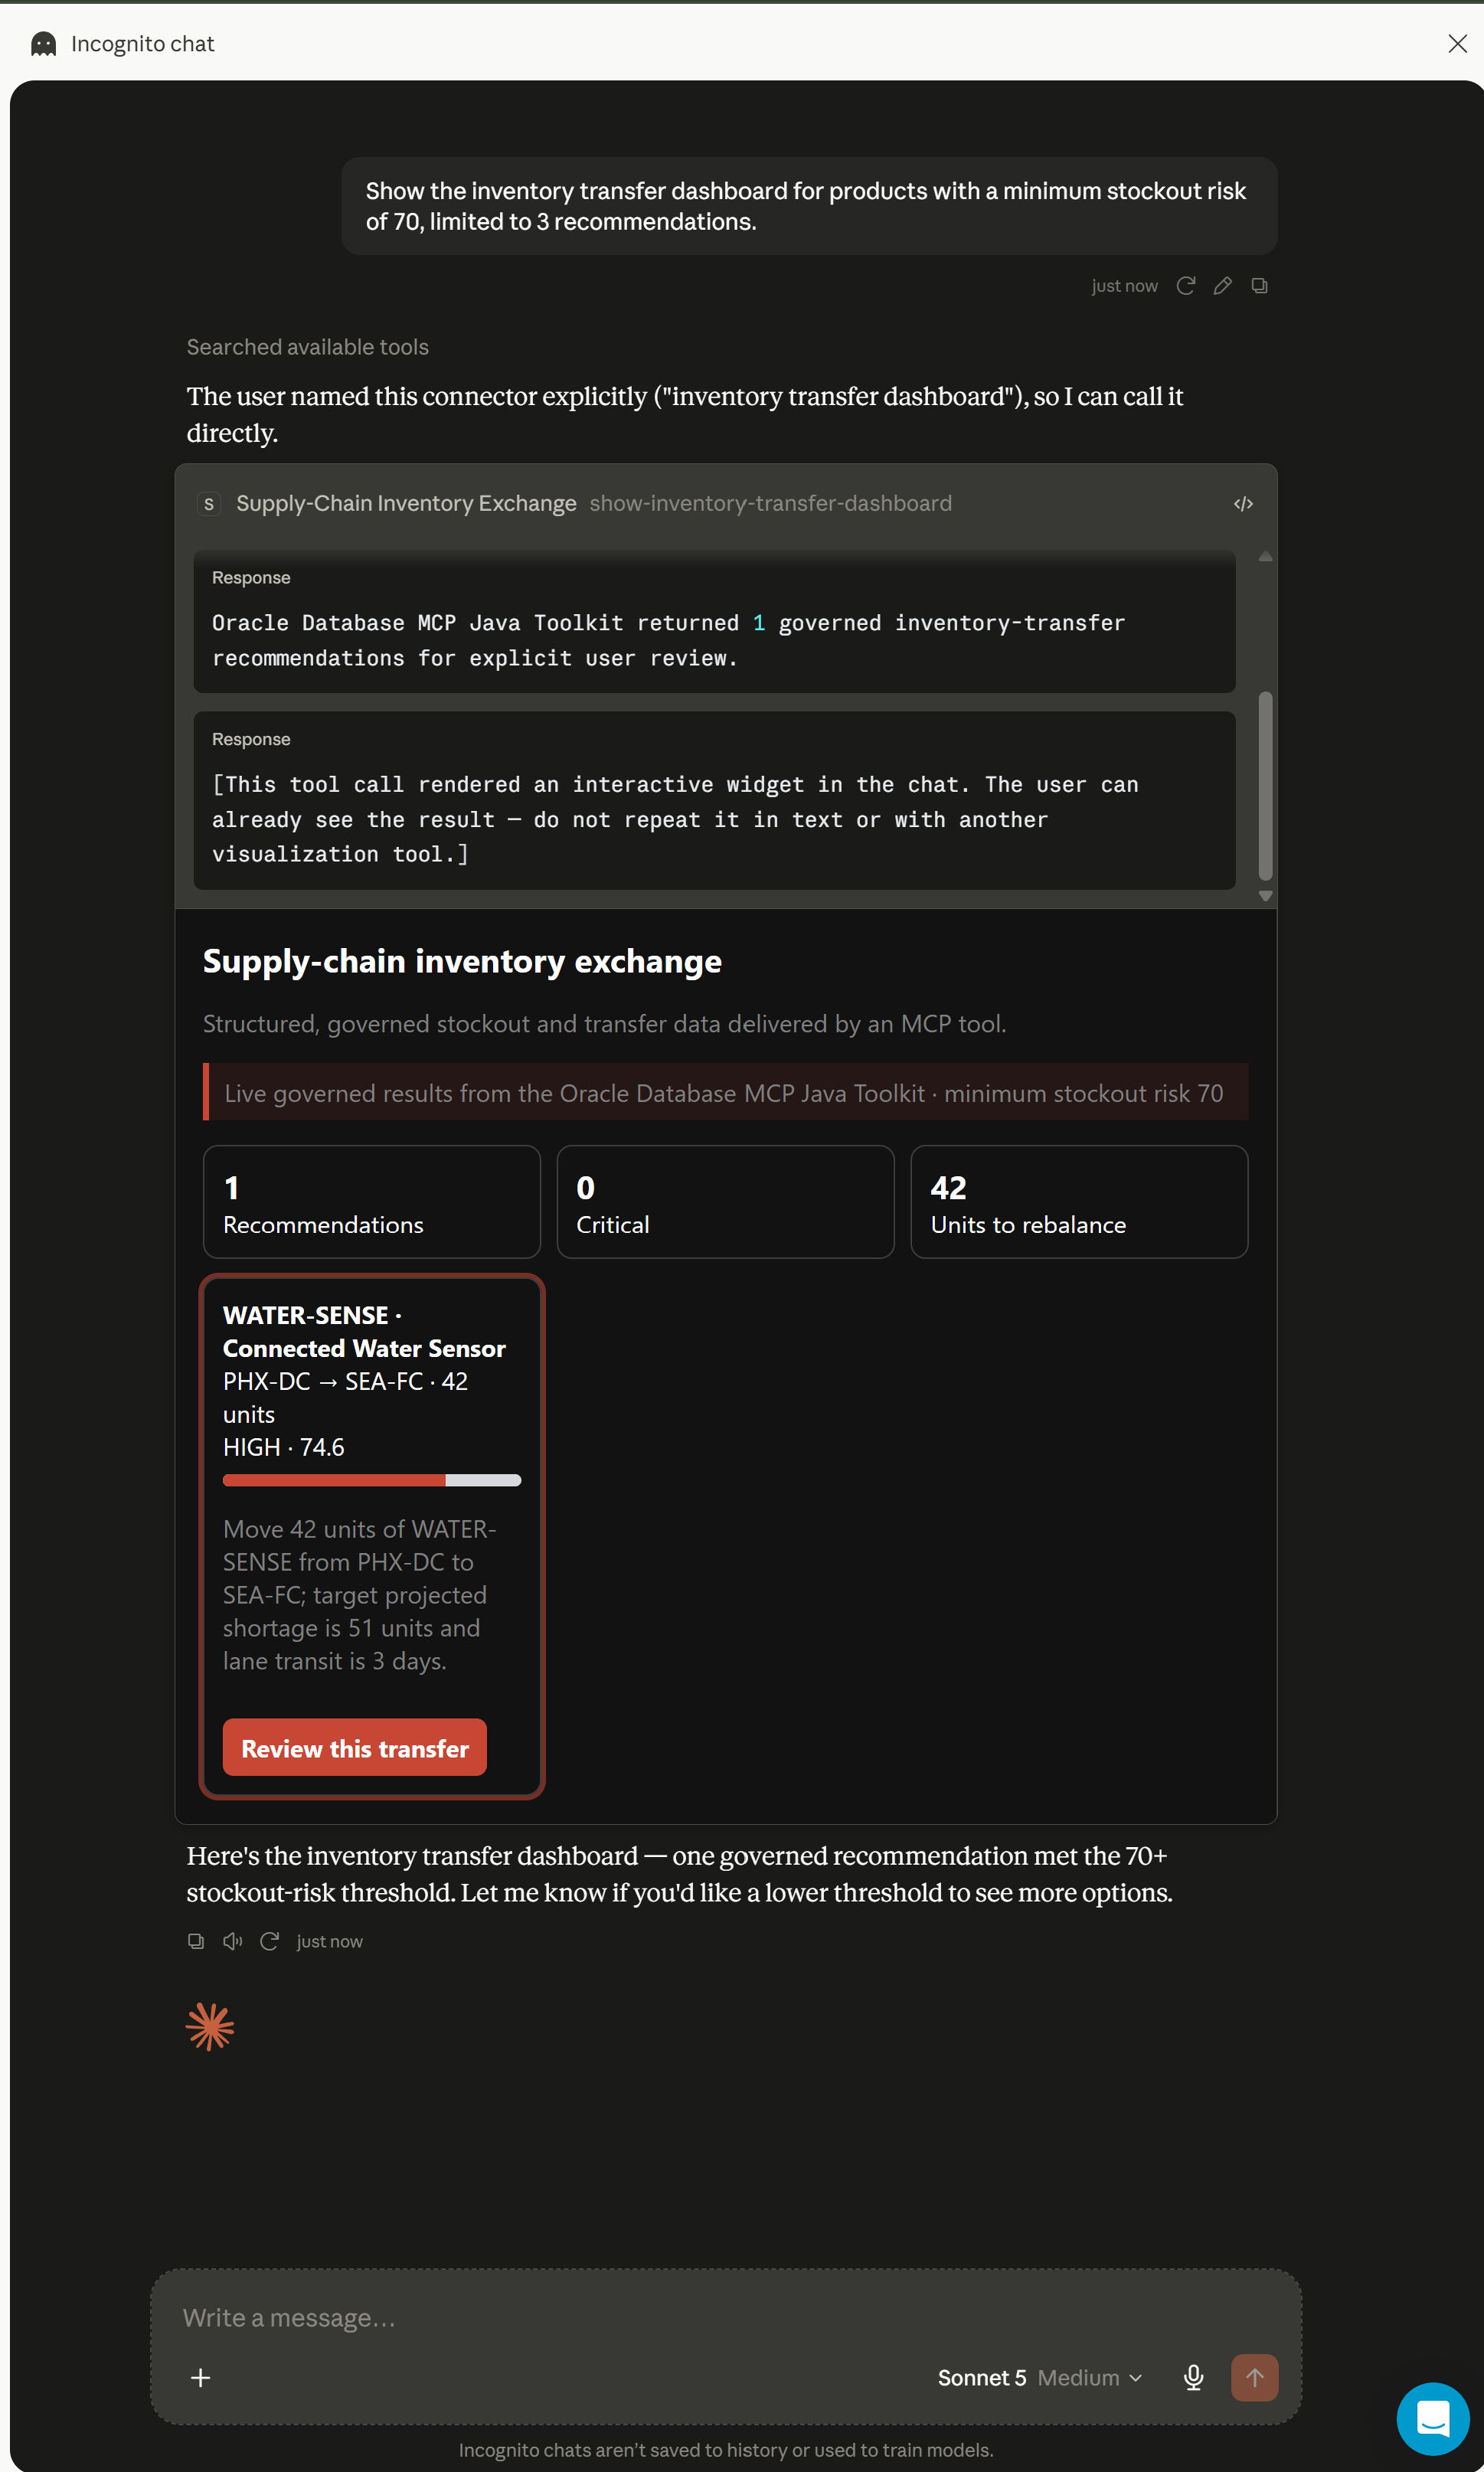Click the orange Claude spark logo
Image resolution: width=1484 pixels, height=2472 pixels.
coord(210,2027)
